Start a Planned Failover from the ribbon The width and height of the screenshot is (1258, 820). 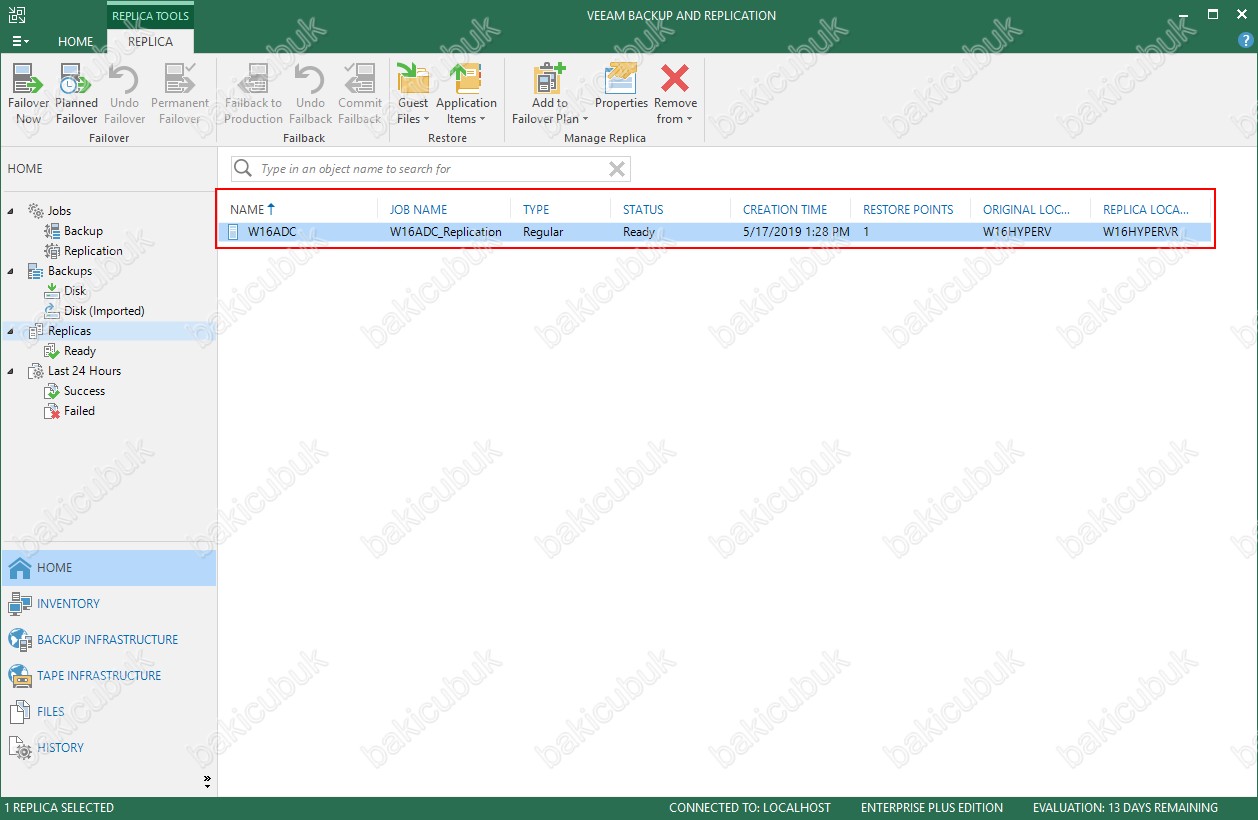pyautogui.click(x=76, y=93)
